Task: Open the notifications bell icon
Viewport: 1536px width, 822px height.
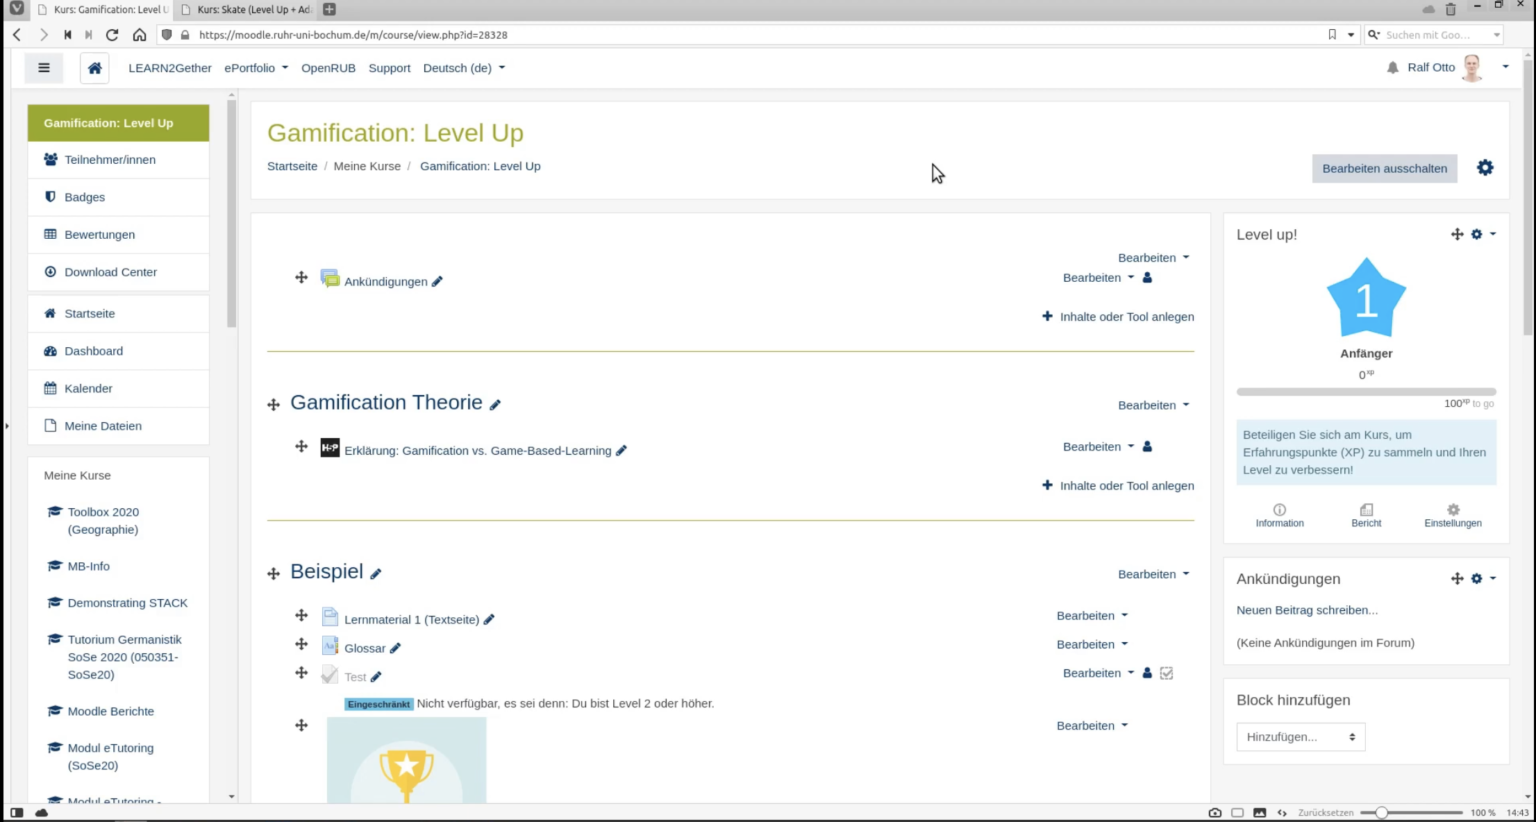Action: 1392,68
